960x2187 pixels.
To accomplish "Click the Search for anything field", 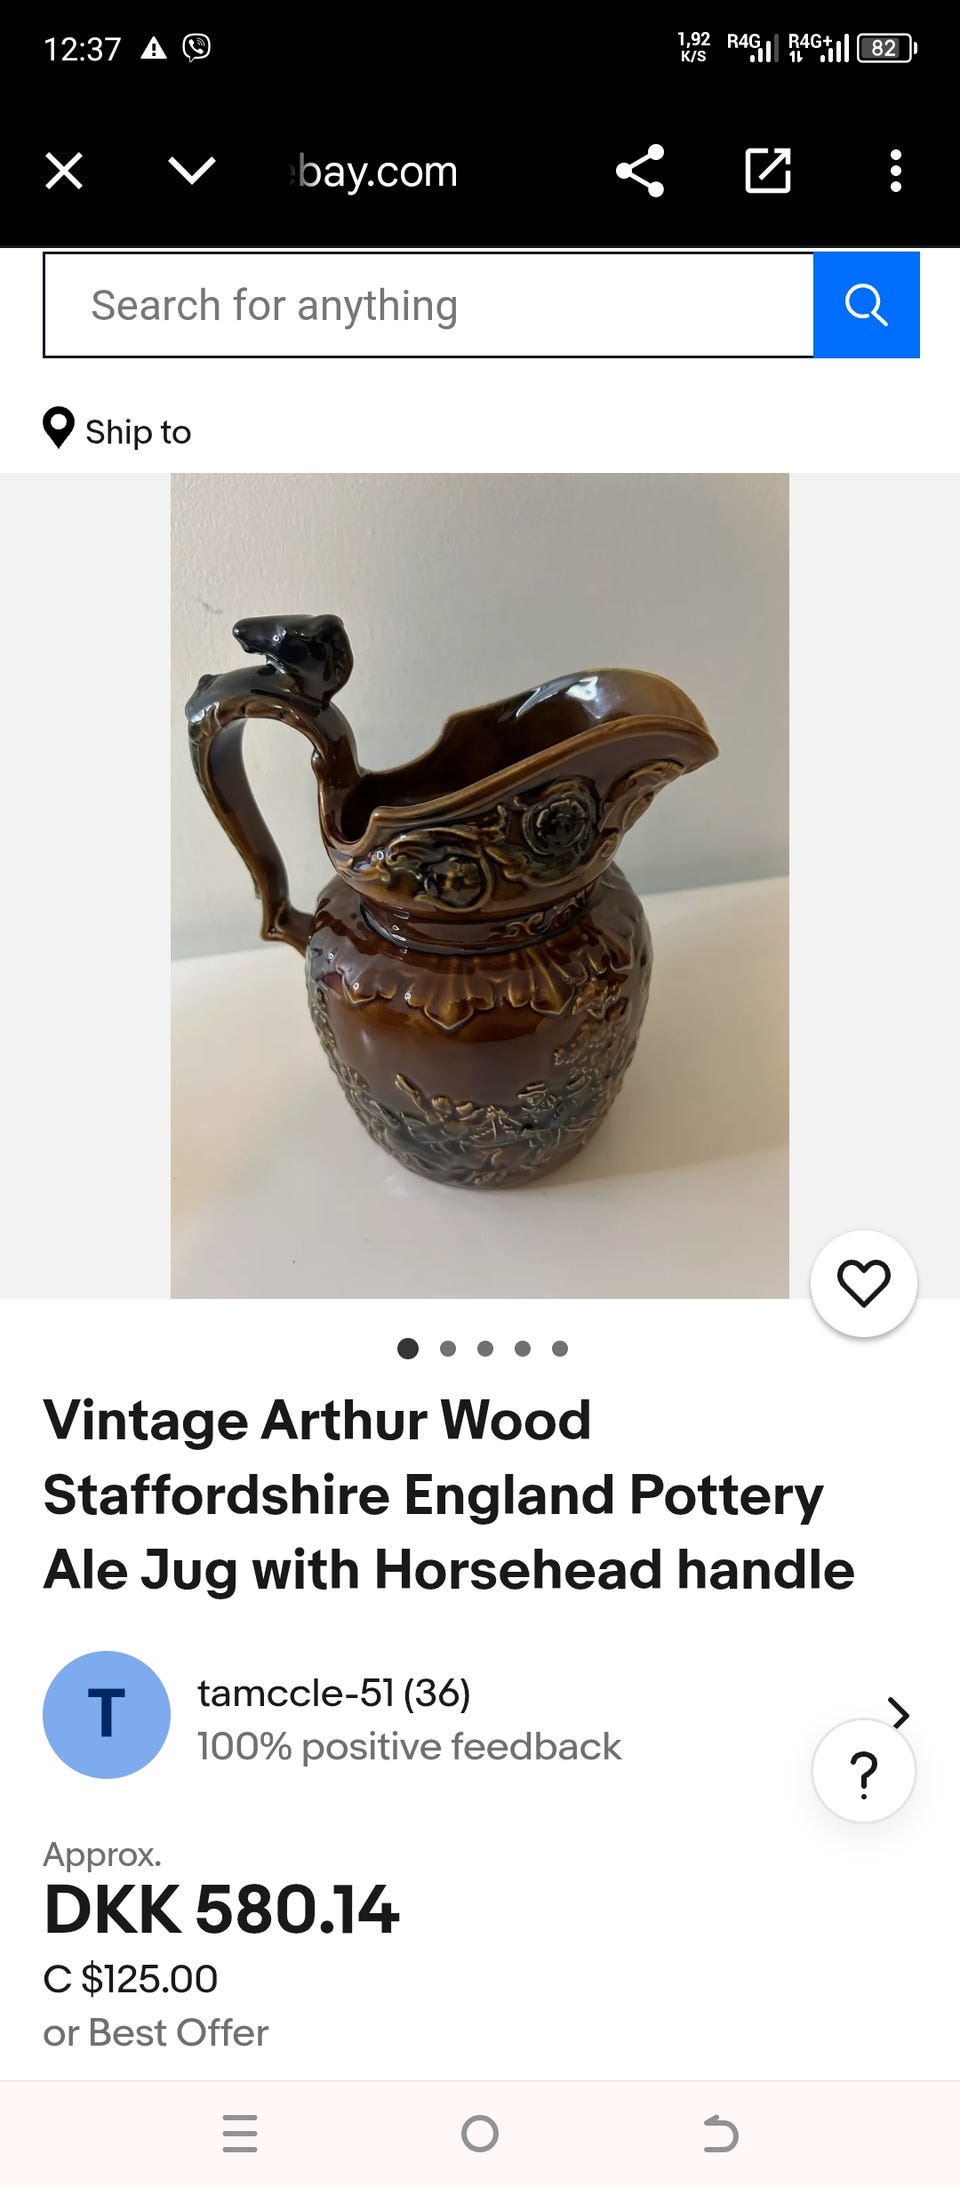I will pyautogui.click(x=429, y=305).
